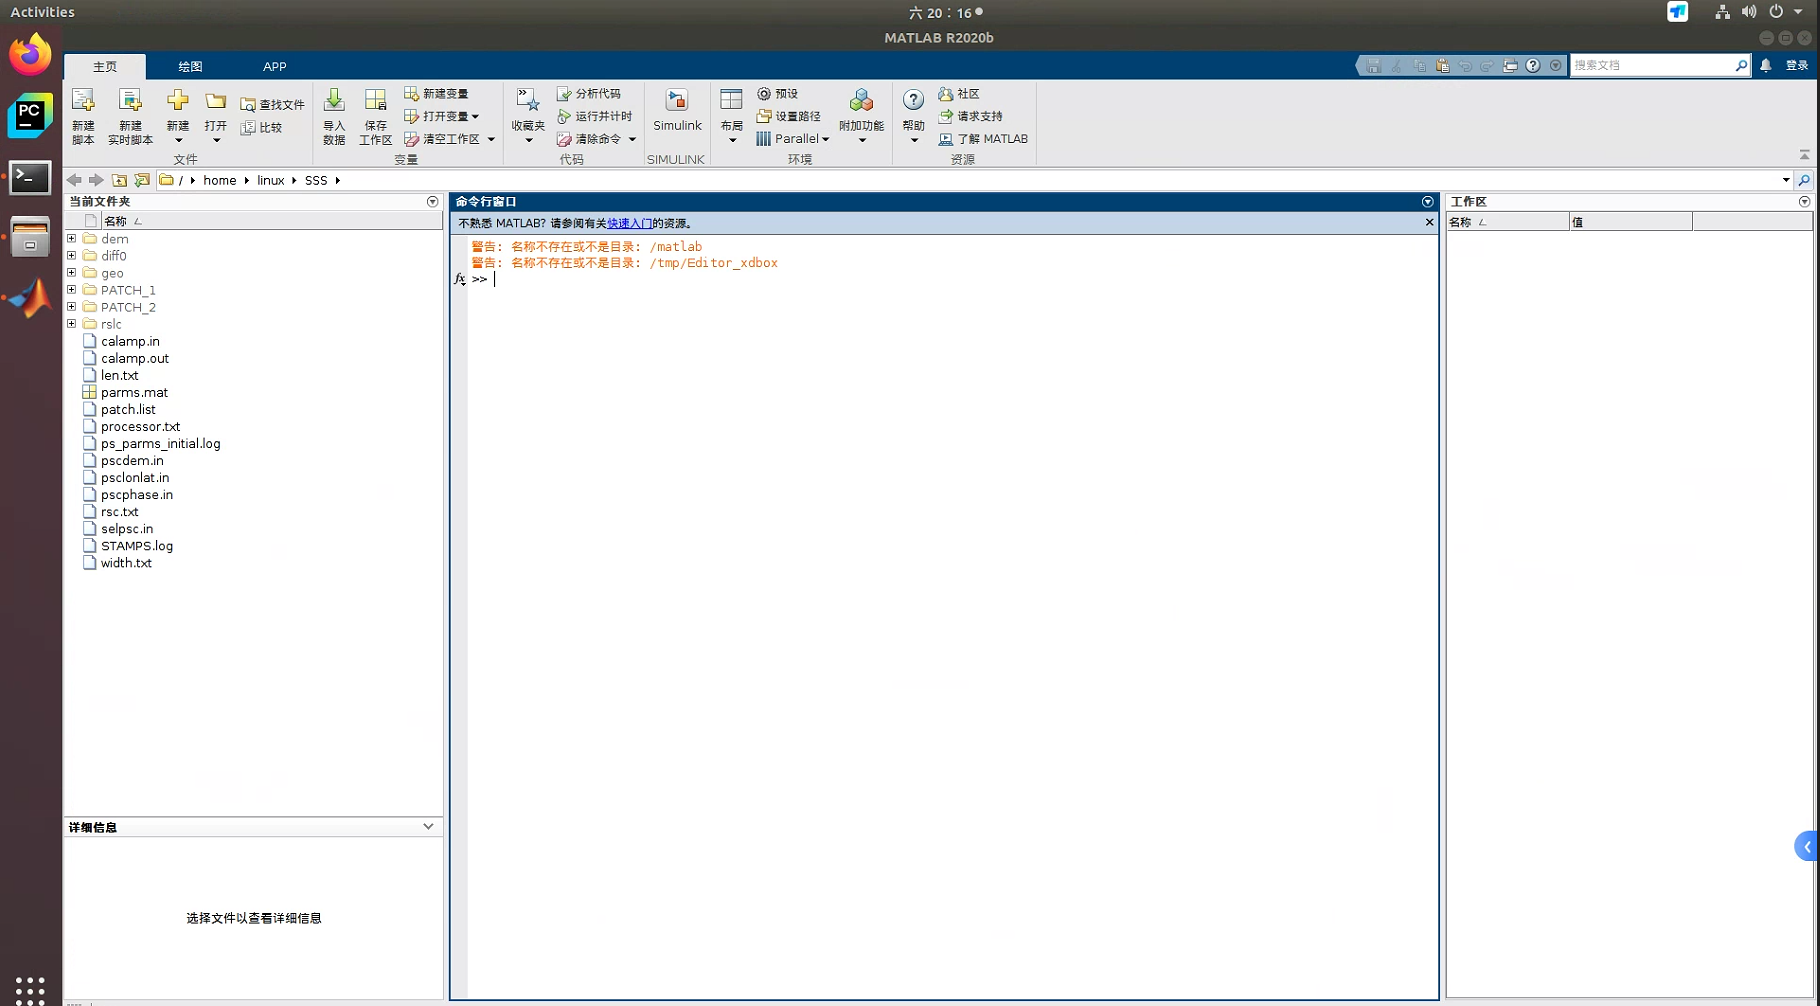Open PyCharm from the dock
This screenshot has width=1820, height=1006.
[x=30, y=116]
